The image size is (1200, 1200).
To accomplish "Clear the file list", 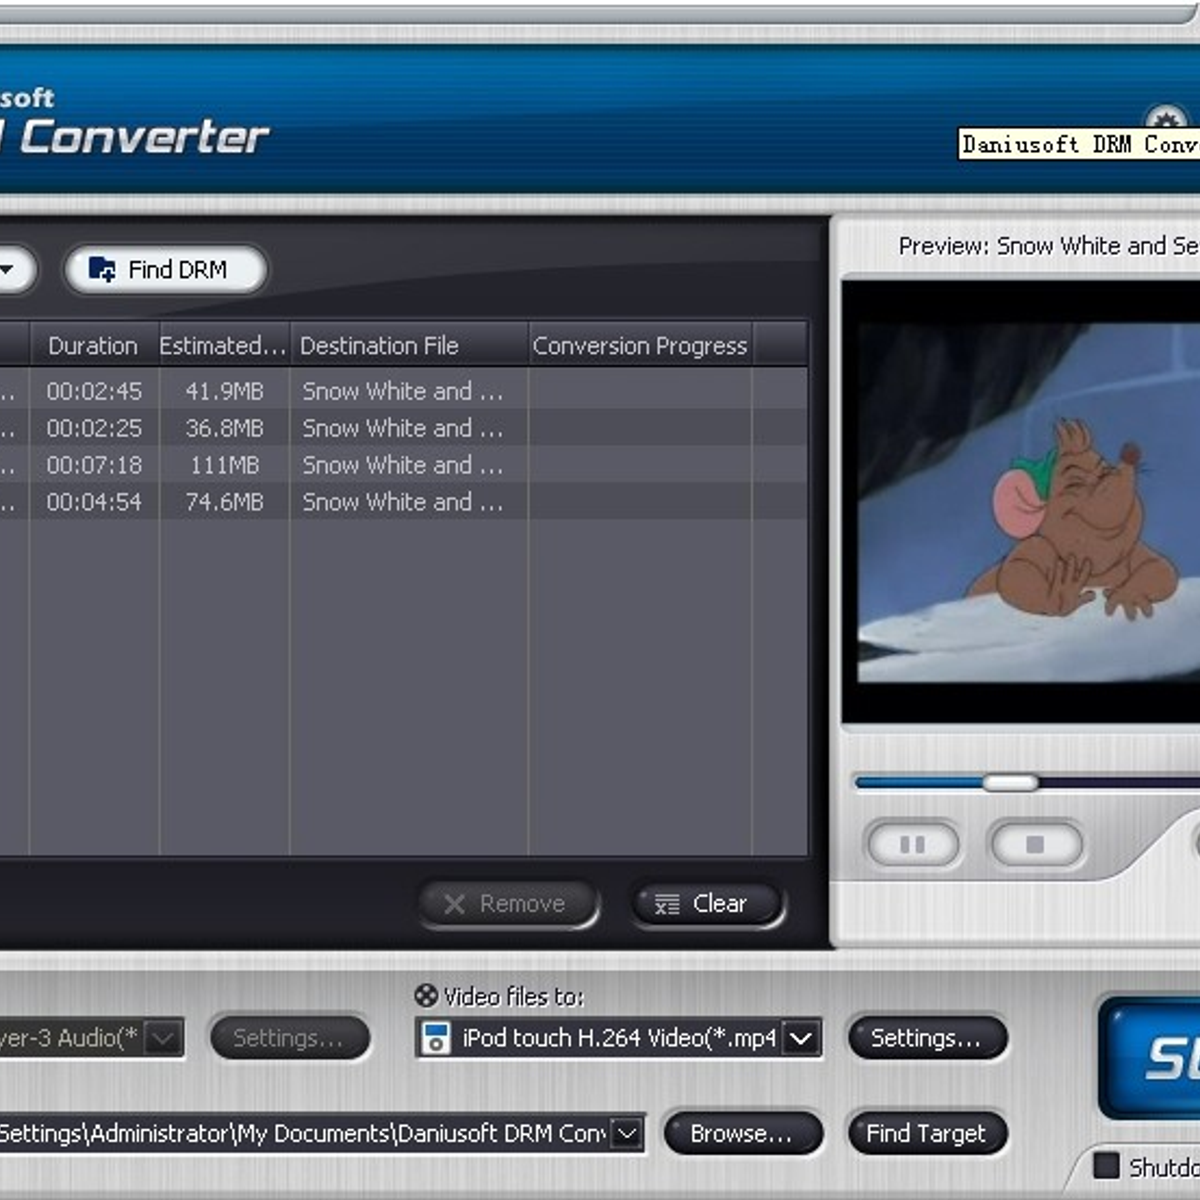I will pyautogui.click(x=707, y=904).
